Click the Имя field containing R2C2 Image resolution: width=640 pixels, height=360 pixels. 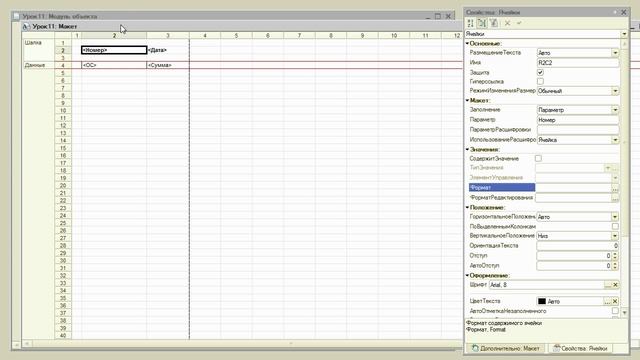coord(578,63)
